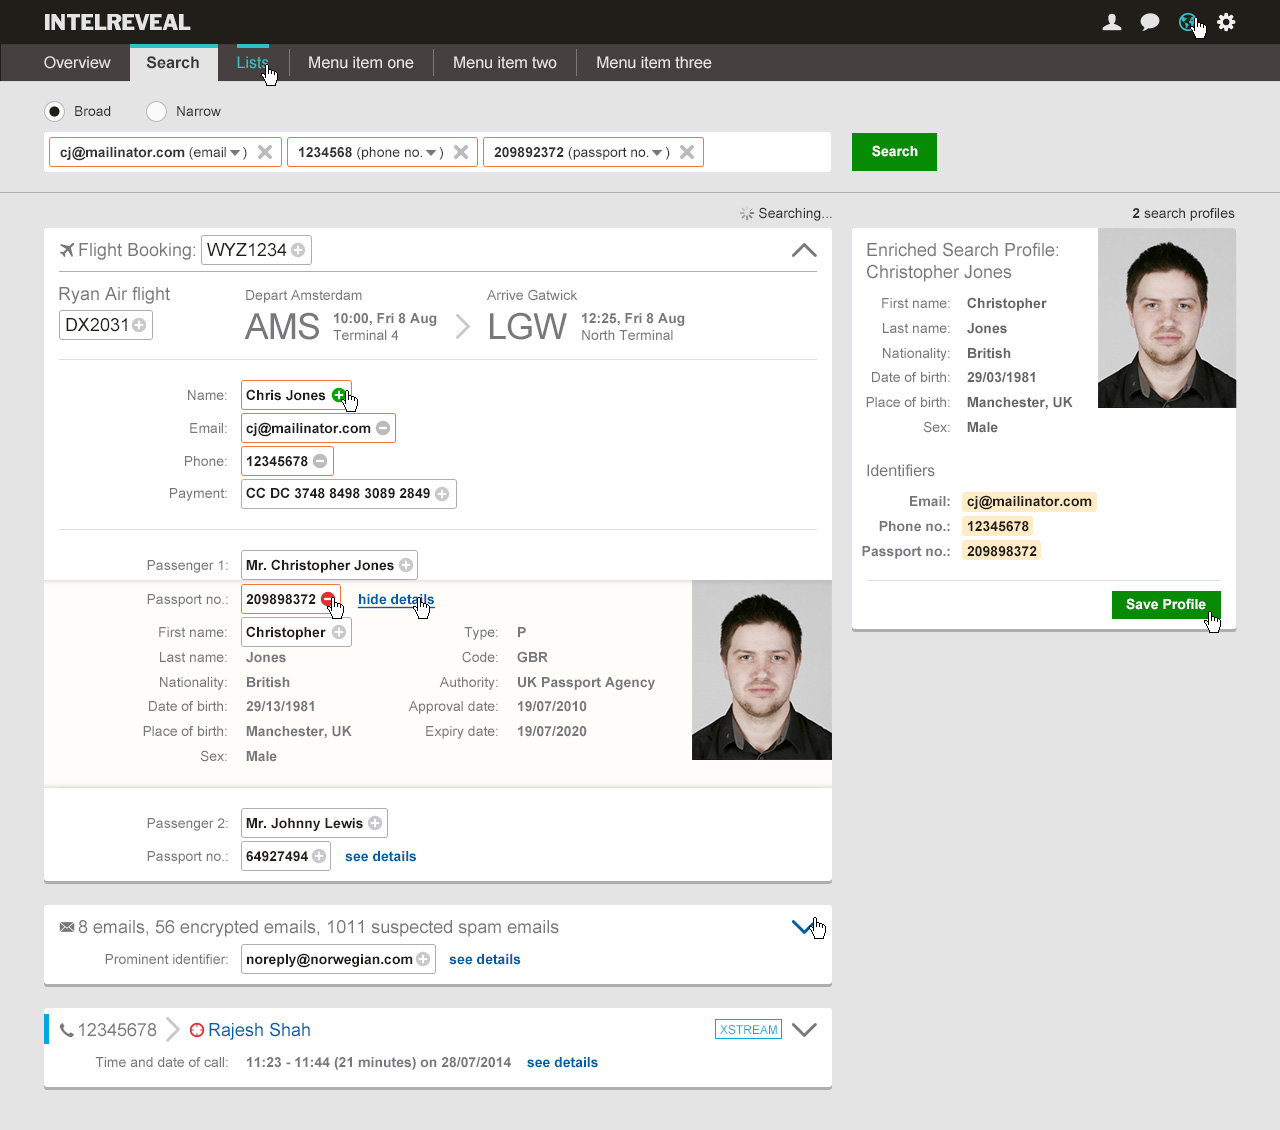
Task: Click the phone call icon beside 12345678
Action: click(x=67, y=1030)
